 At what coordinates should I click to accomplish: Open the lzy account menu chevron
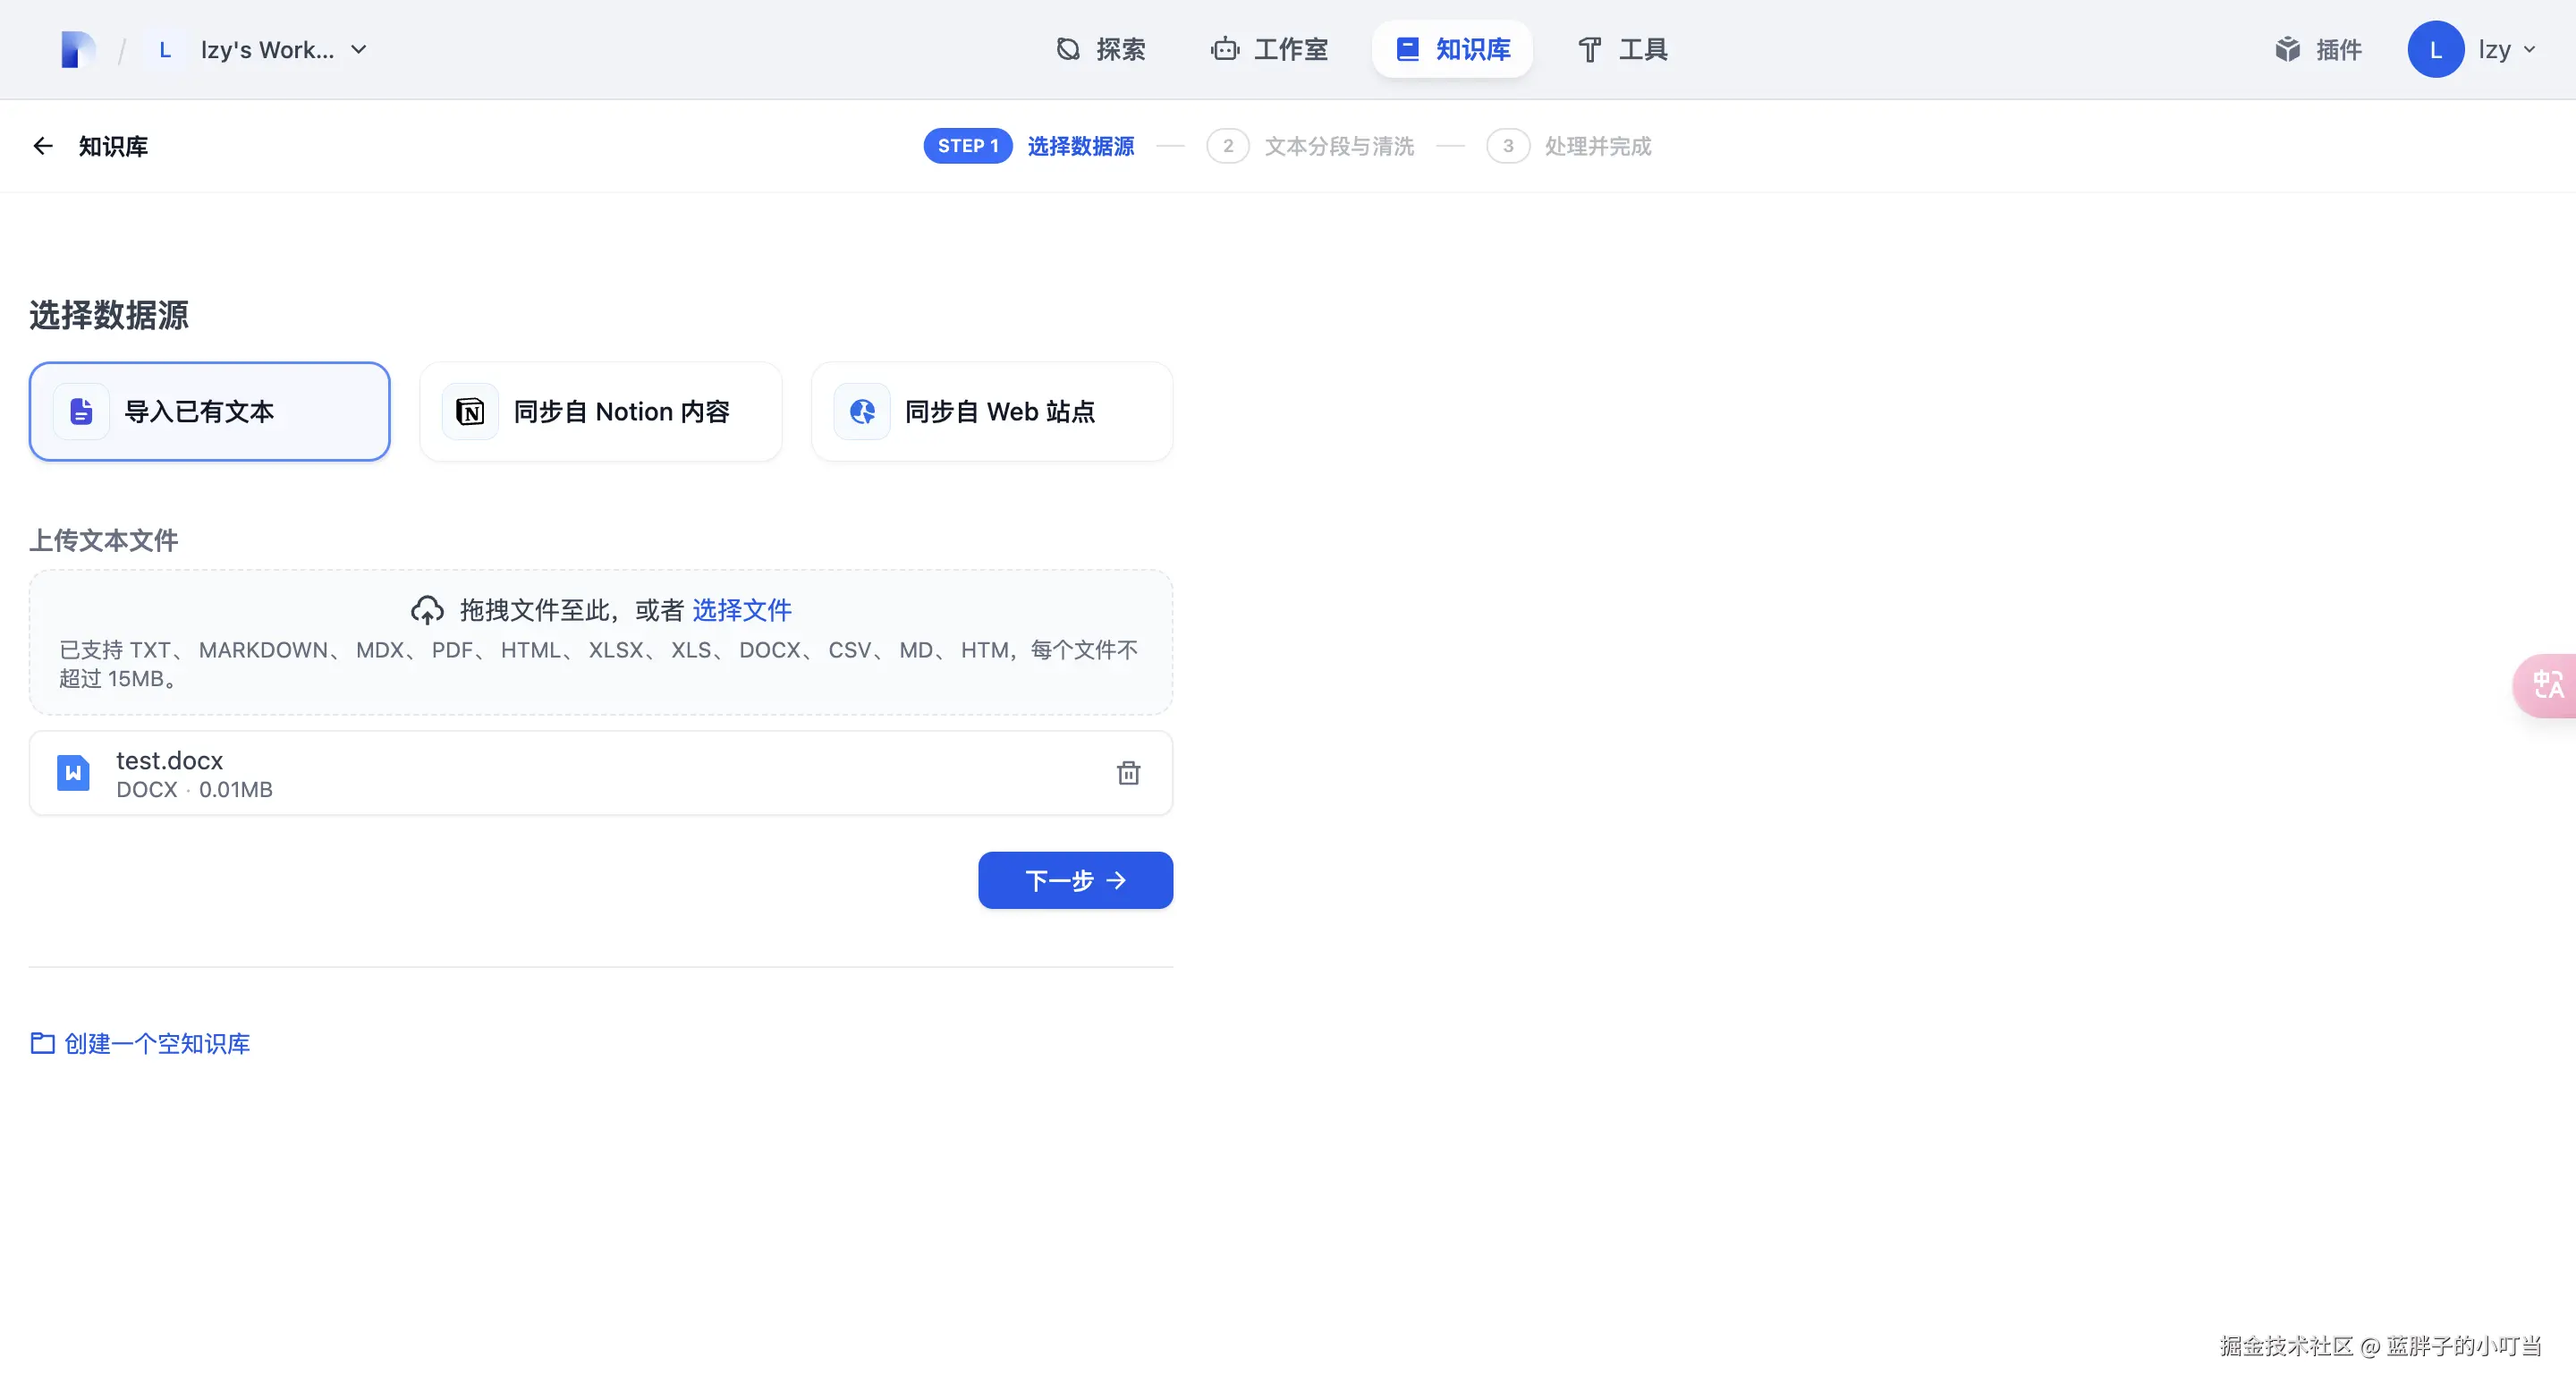point(2530,49)
